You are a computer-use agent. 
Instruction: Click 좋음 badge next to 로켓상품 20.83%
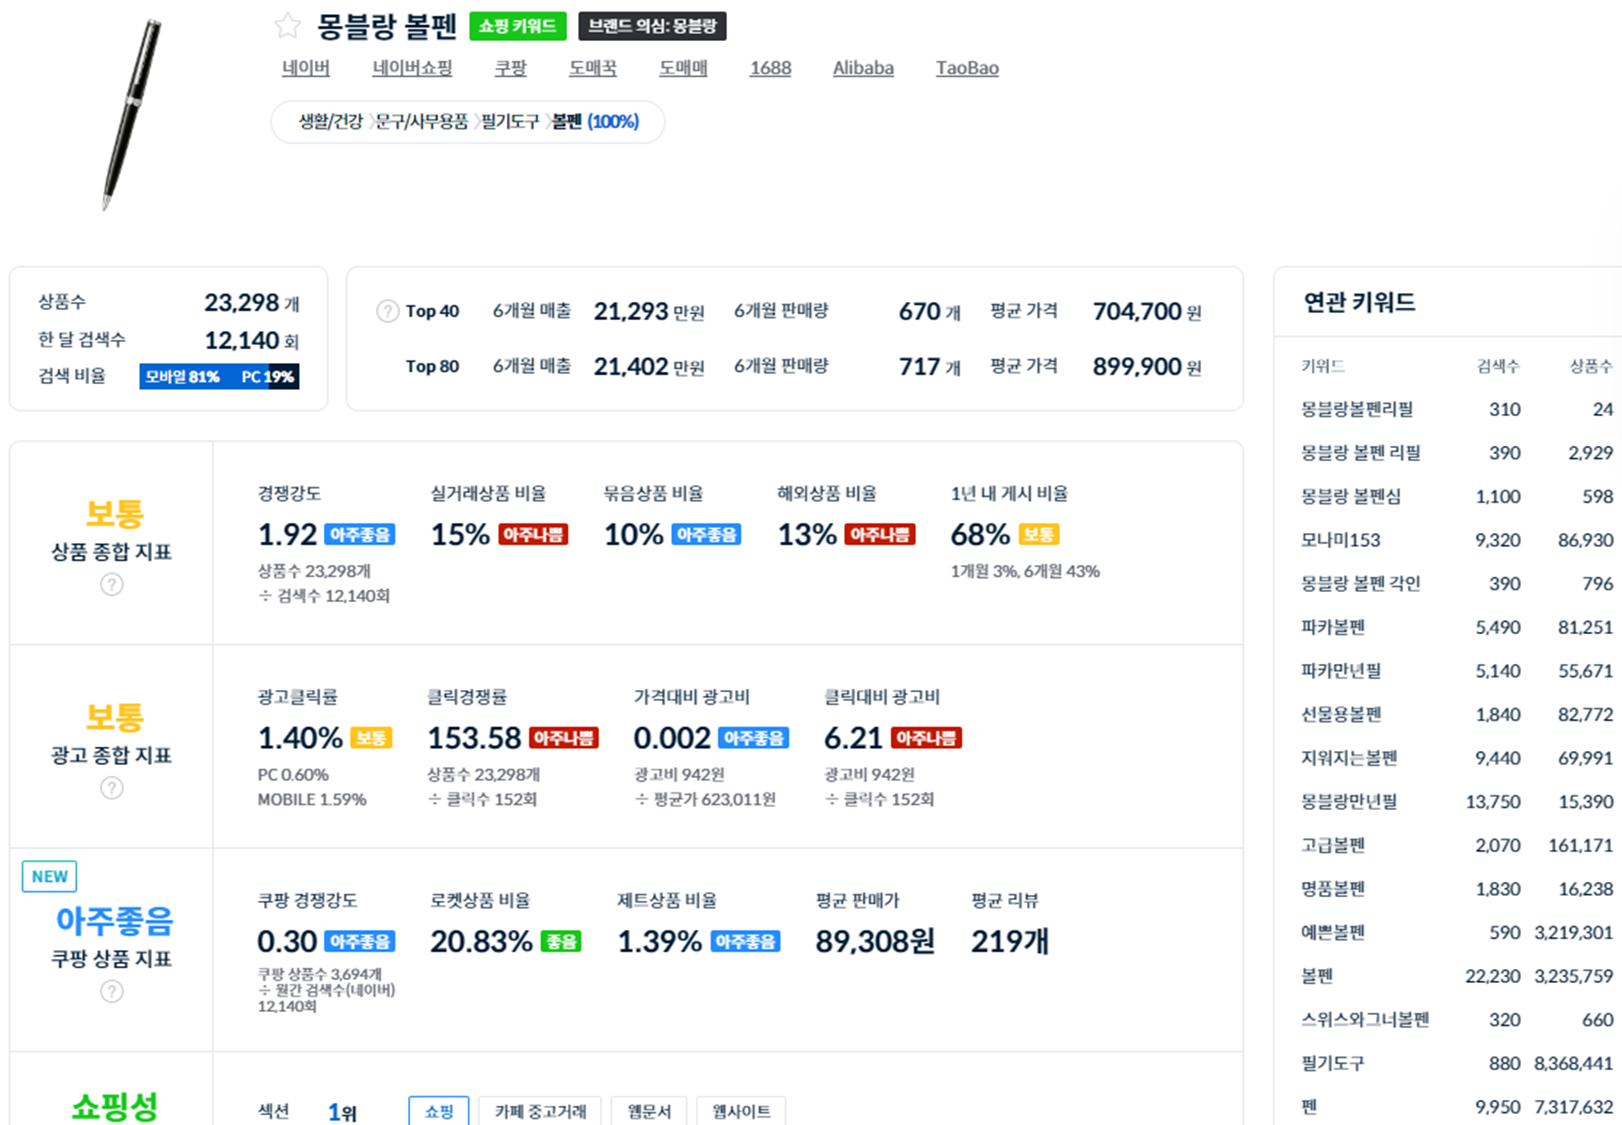coord(561,942)
